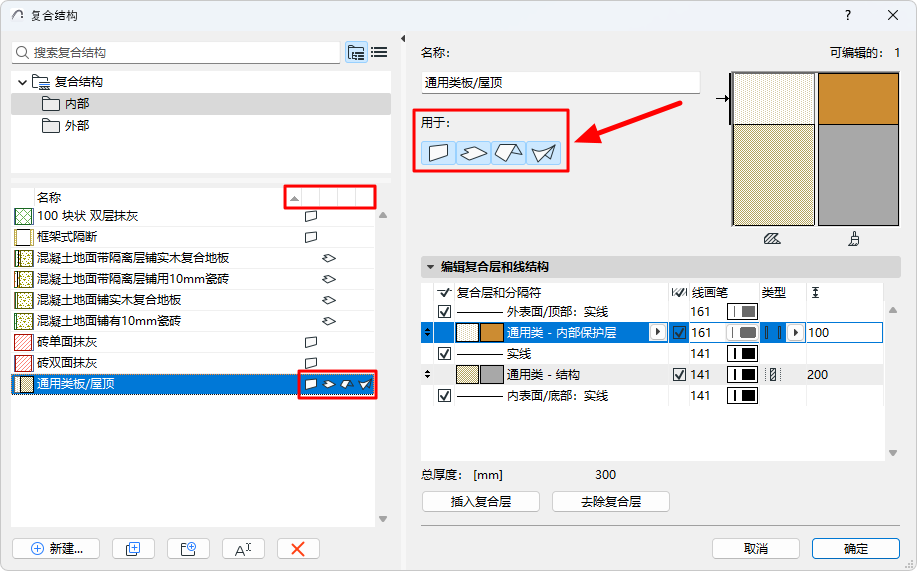Collapse the left panel with small arrow
Viewport: 917px width, 571px height.
(403, 39)
